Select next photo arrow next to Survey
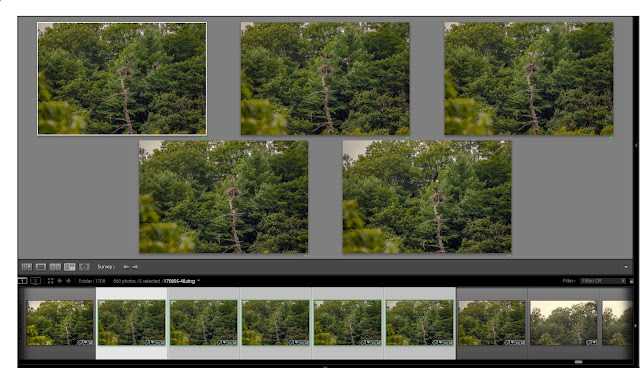This screenshot has width=640, height=368. (135, 267)
